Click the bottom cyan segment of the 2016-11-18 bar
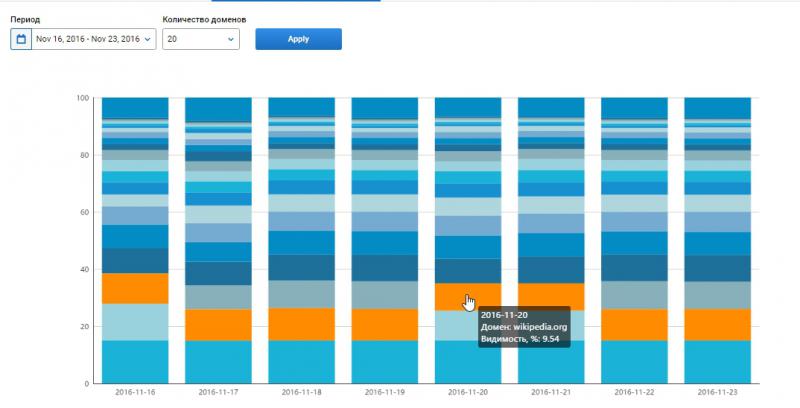The height and width of the screenshot is (408, 800). pos(301,361)
